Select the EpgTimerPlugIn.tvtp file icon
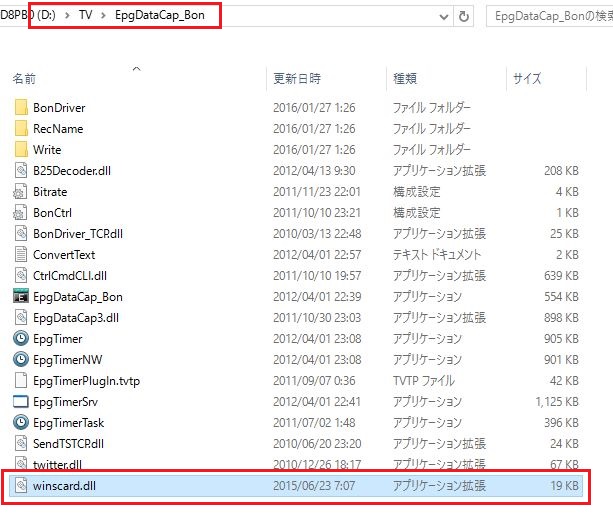The height and width of the screenshot is (516, 613). [x=21, y=381]
